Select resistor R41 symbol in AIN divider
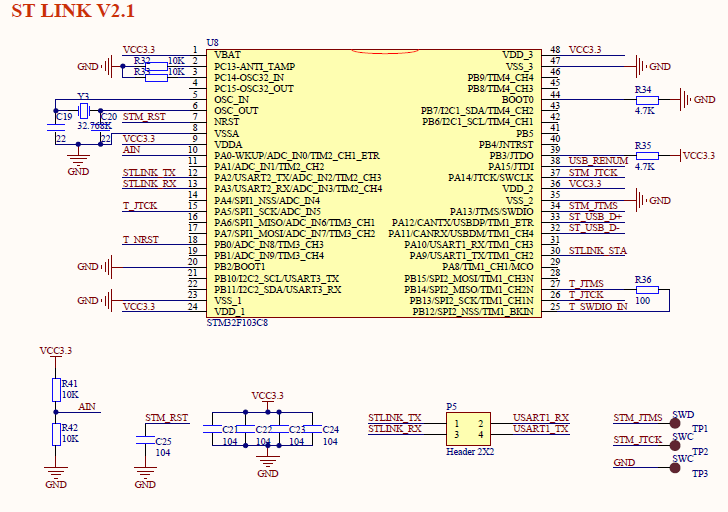The width and height of the screenshot is (728, 512). pyautogui.click(x=56, y=389)
